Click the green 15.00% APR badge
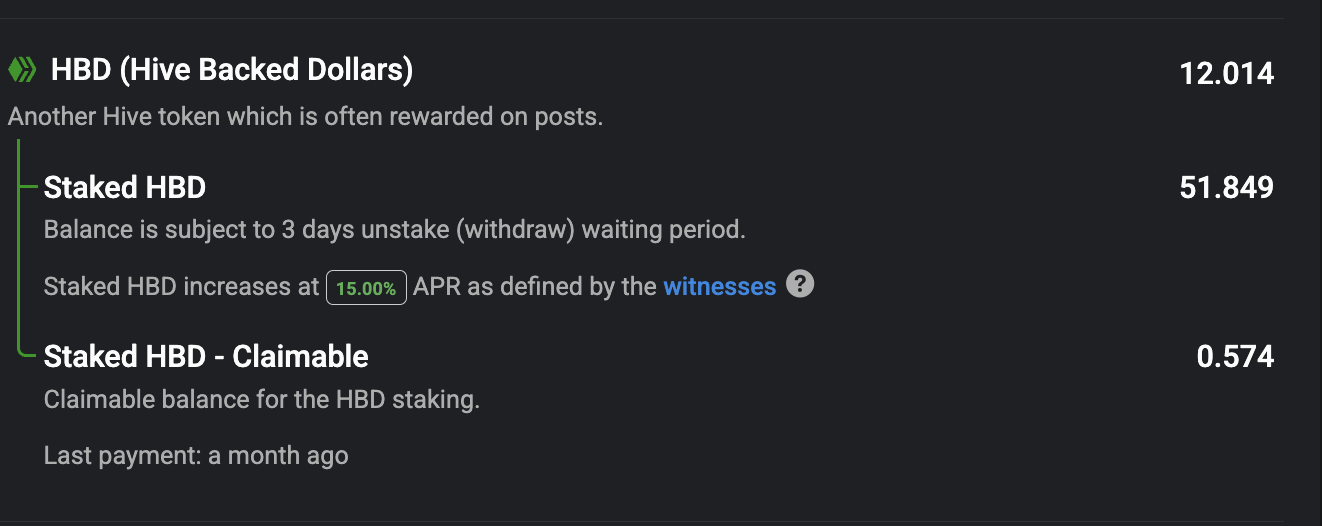1322x526 pixels. [x=366, y=288]
